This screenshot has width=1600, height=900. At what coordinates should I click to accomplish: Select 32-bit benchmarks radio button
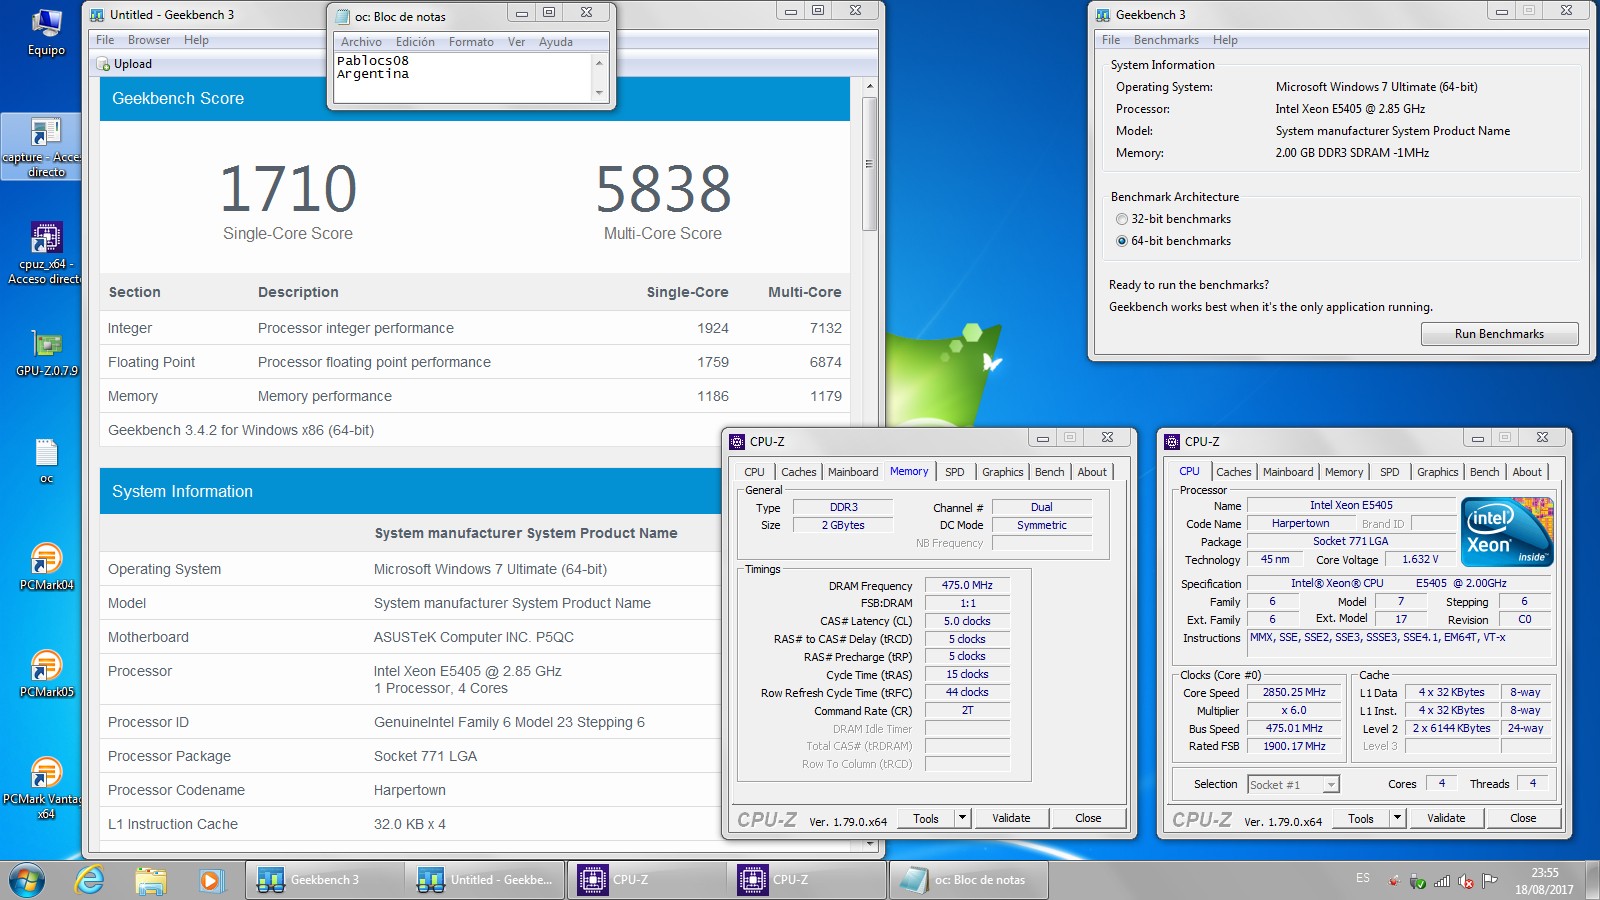point(1122,219)
